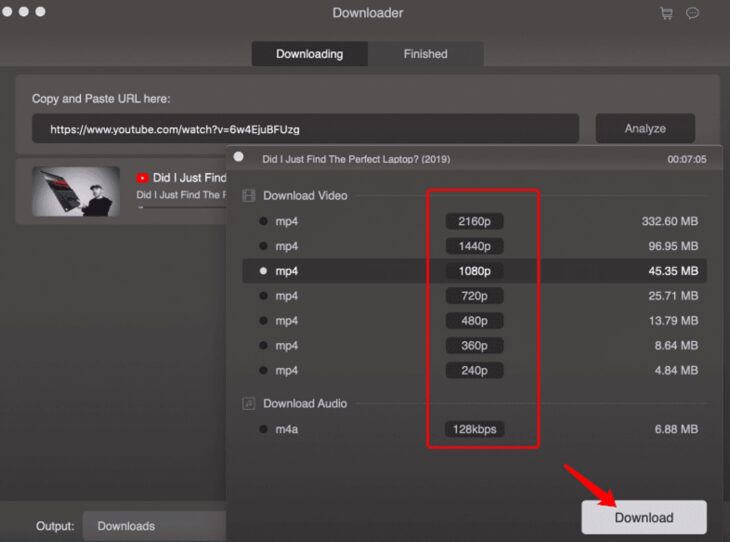The image size is (730, 542).
Task: Choose the 360p quality row
Action: tap(475, 346)
